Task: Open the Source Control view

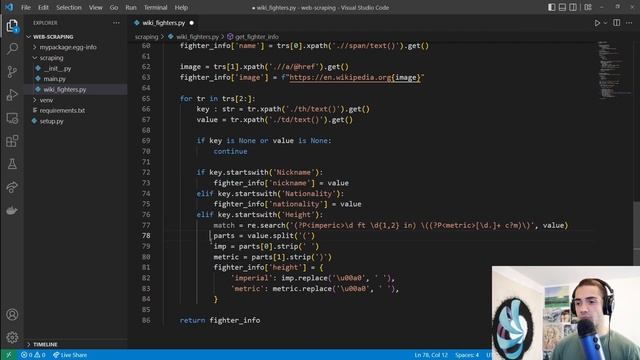Action: [12, 72]
